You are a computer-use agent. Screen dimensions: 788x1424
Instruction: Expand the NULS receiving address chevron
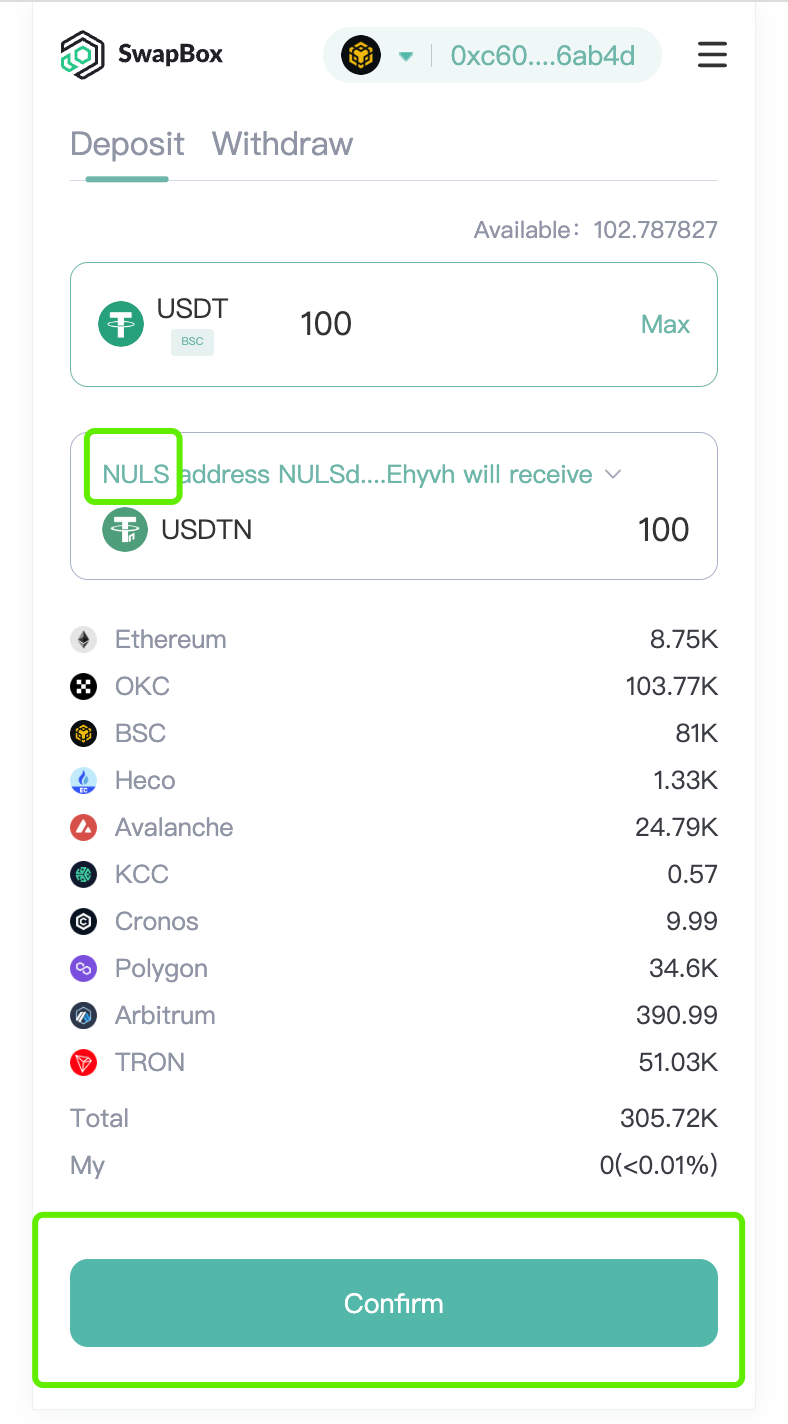coord(614,474)
